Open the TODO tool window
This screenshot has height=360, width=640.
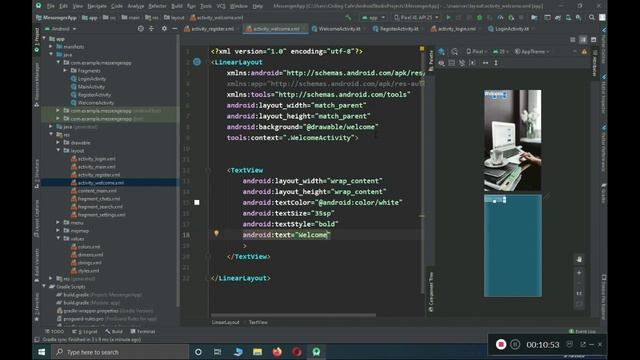tap(55, 331)
